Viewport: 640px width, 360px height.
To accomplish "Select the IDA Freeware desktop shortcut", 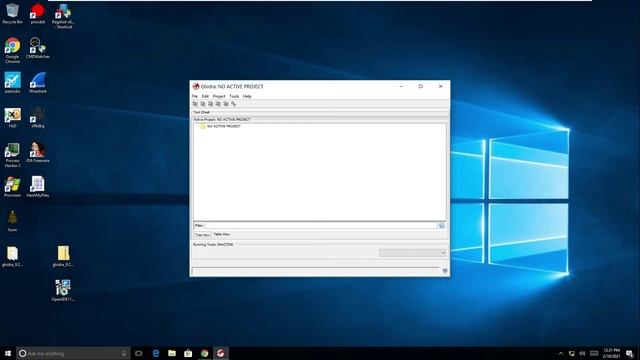I will [x=38, y=152].
